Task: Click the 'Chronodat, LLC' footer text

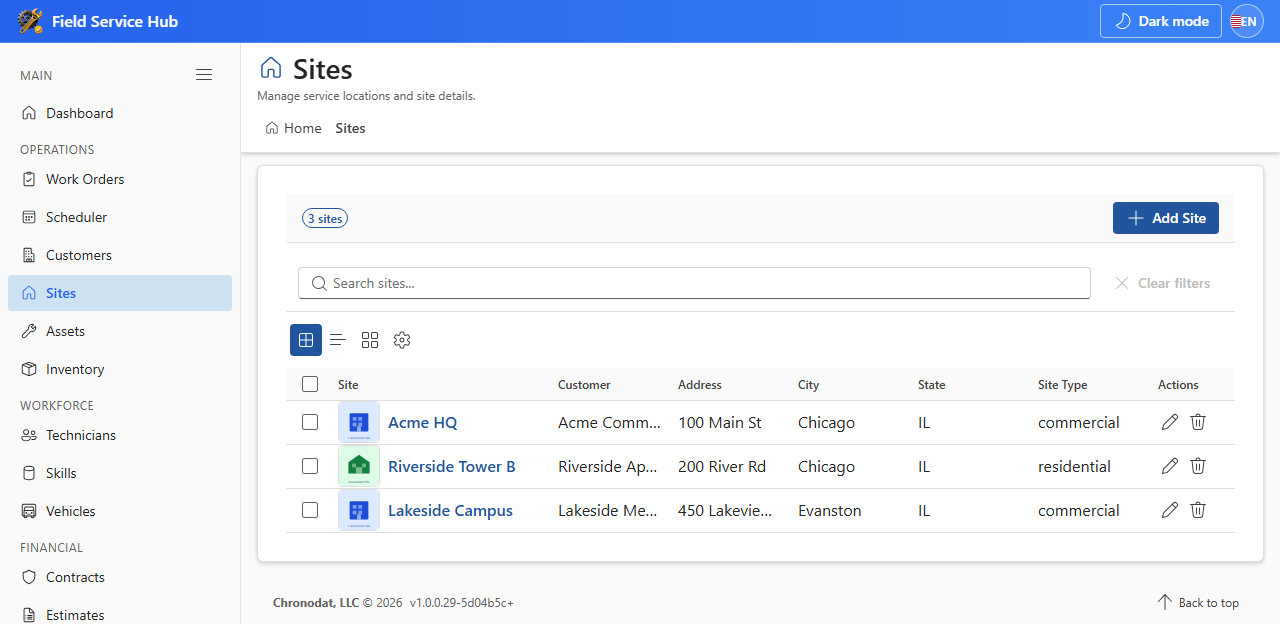Action: (x=316, y=602)
